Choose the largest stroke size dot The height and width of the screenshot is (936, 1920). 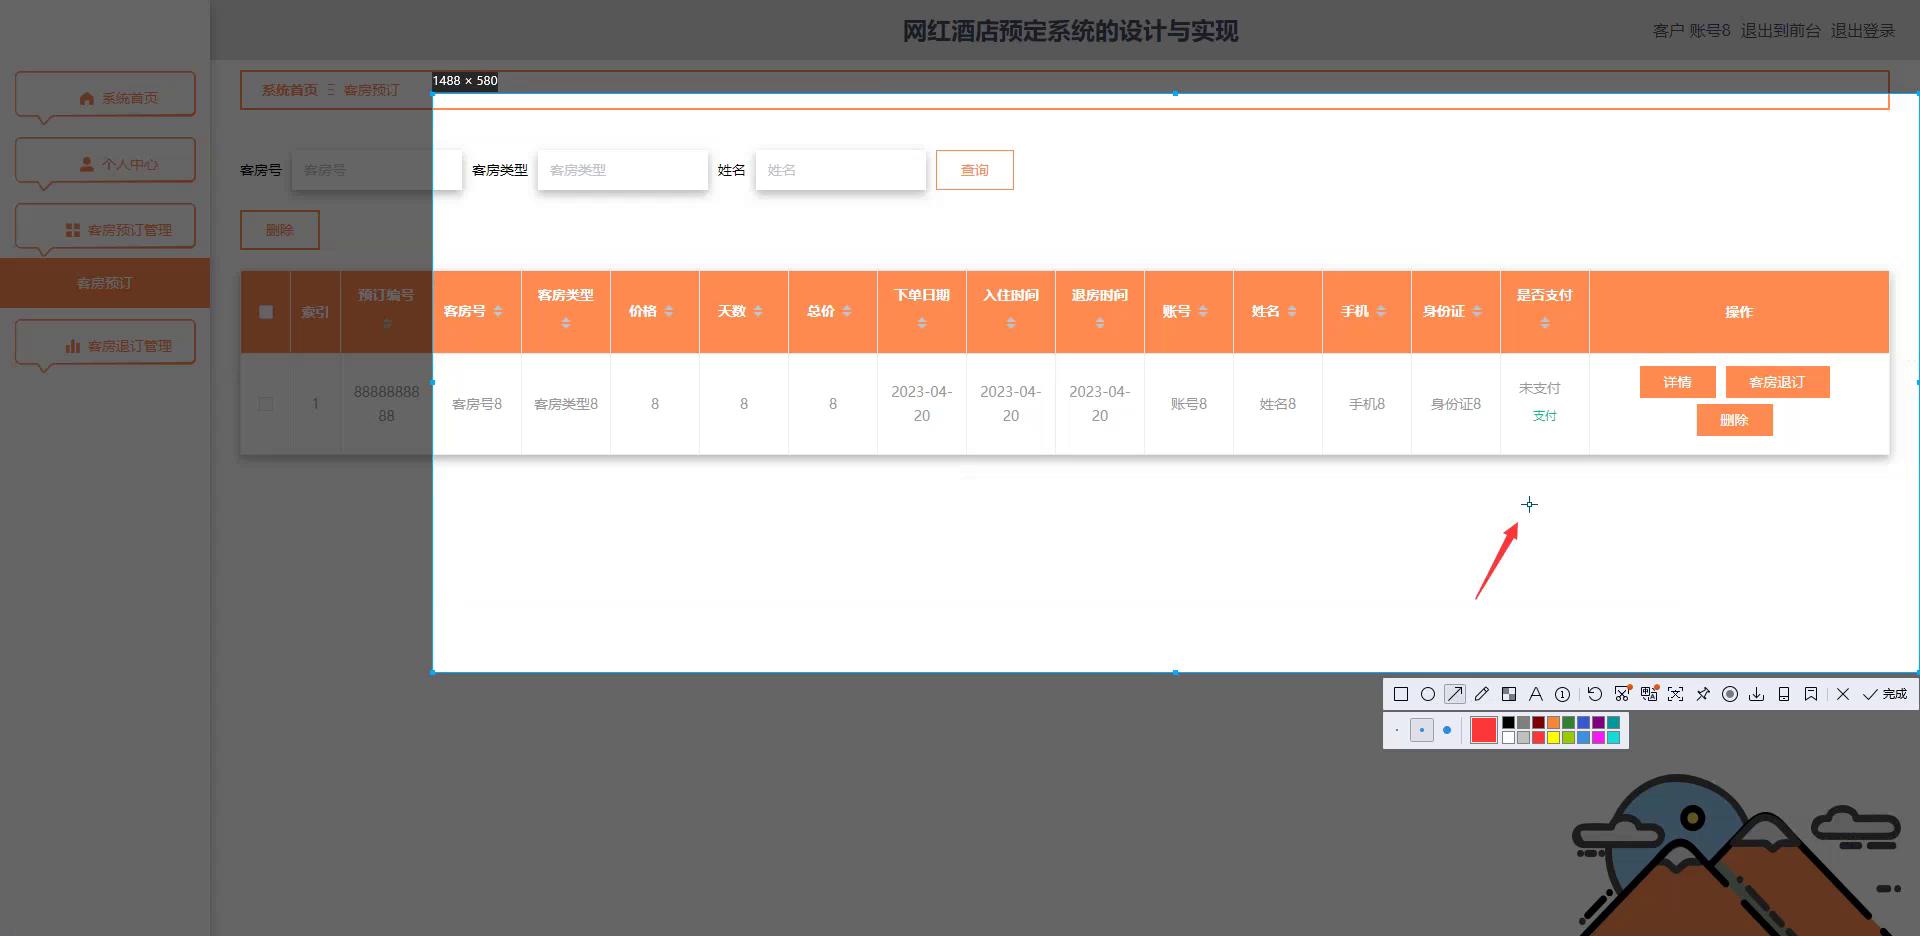[1447, 730]
